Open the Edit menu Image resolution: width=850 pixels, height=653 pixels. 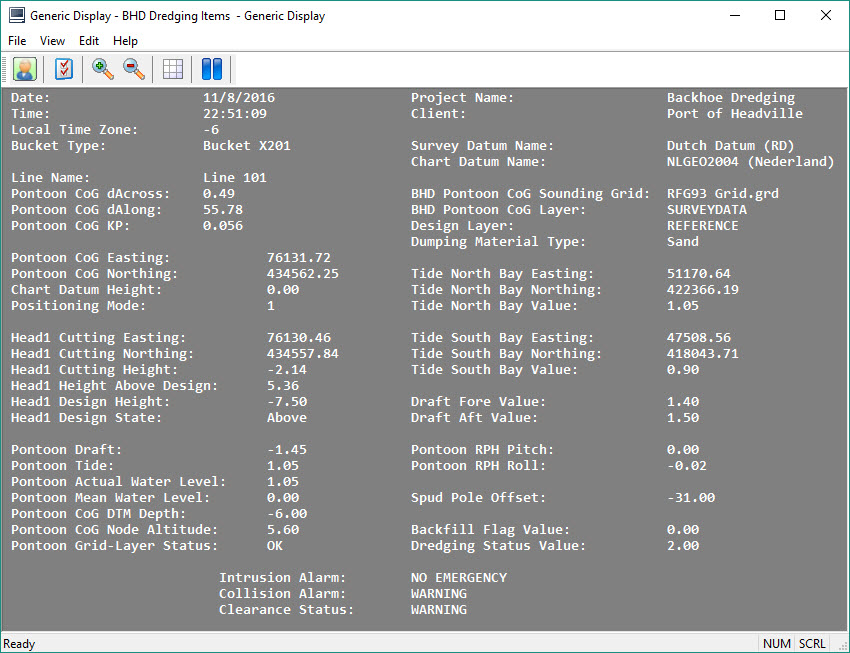coord(89,41)
